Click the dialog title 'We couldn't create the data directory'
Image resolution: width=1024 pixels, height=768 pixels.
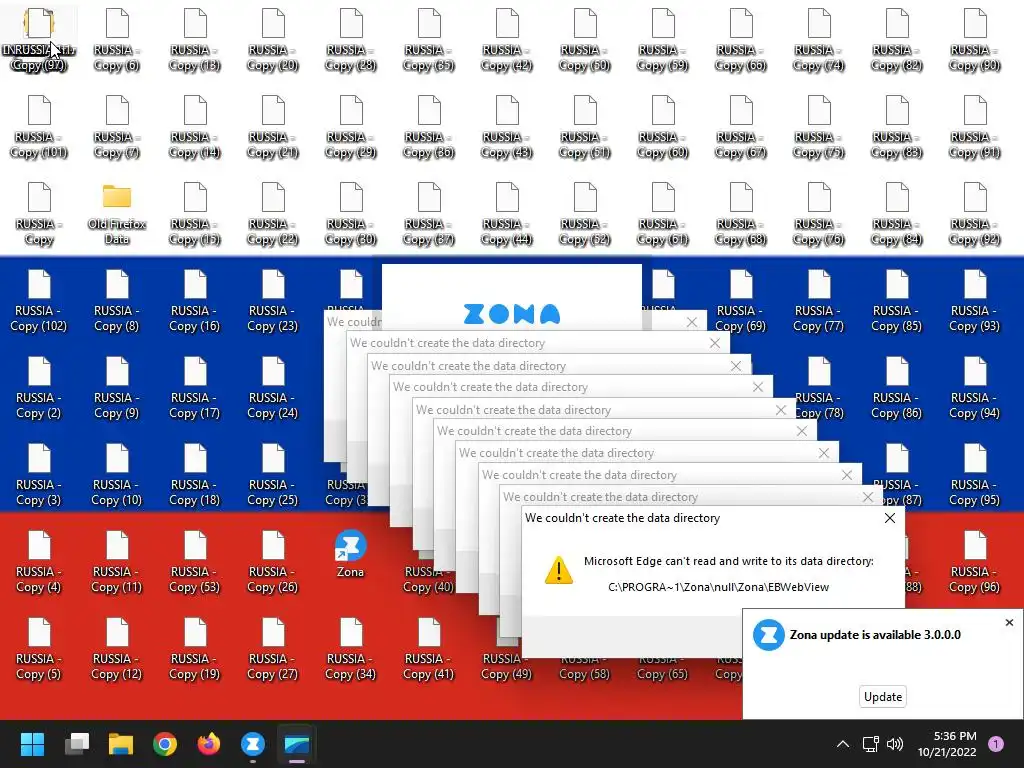(x=622, y=518)
